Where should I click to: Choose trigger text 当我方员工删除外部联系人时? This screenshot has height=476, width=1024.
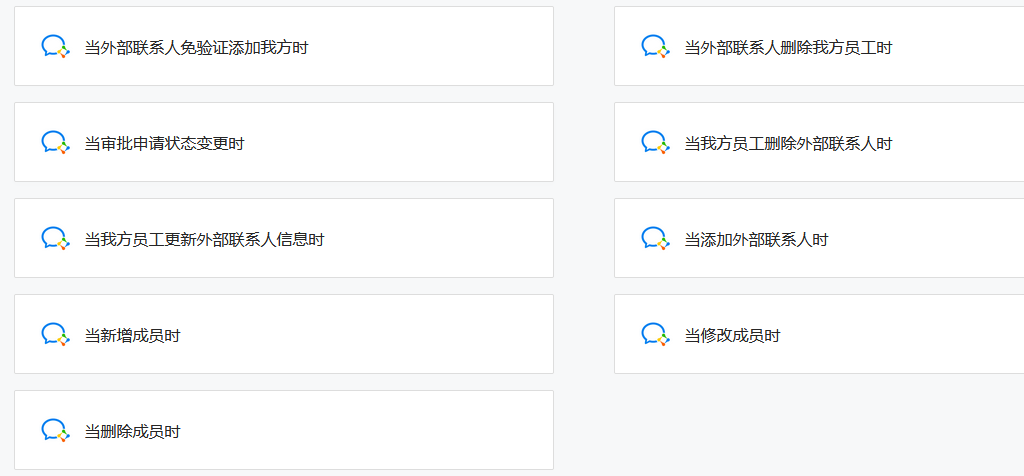[x=788, y=144]
